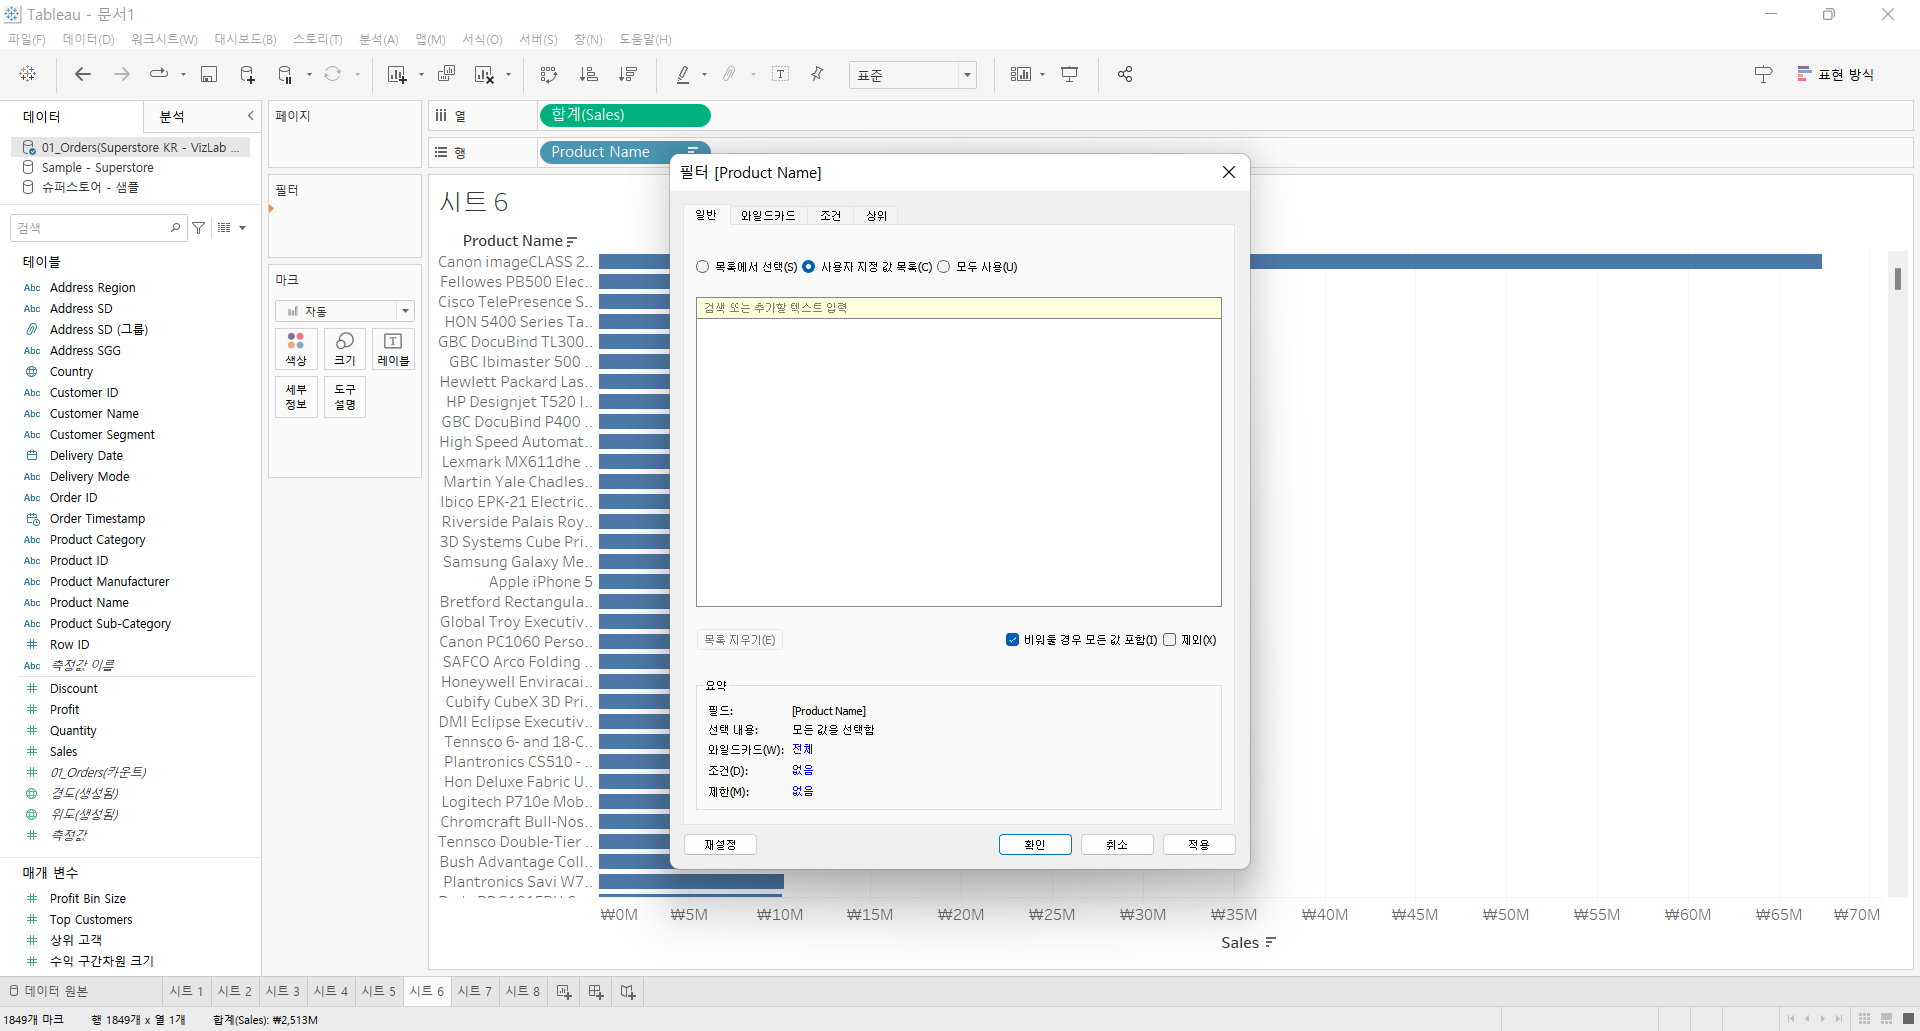Click the filter value text entry field
This screenshot has width=1920, height=1031.
tap(958, 308)
